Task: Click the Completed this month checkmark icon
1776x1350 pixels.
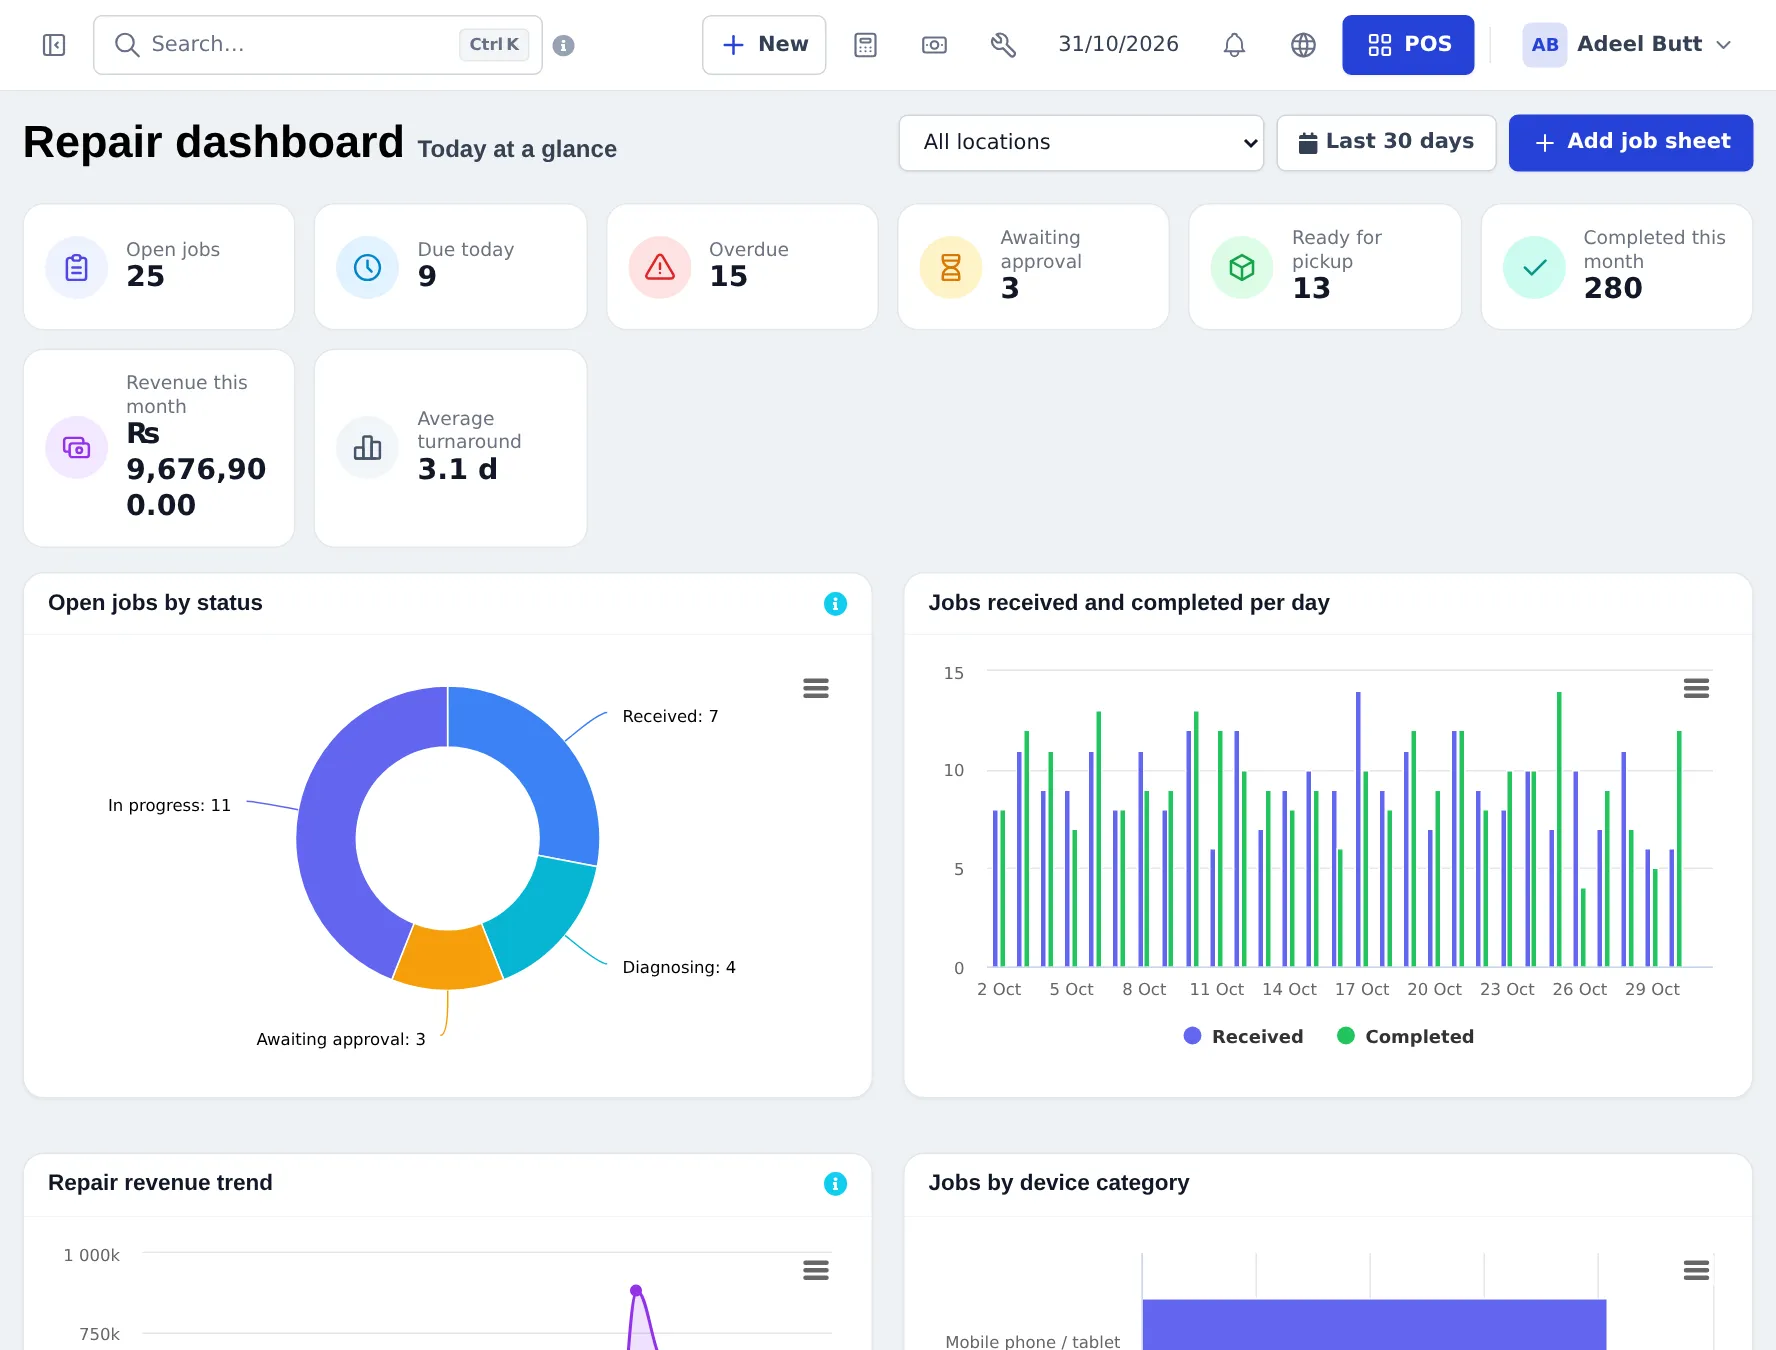Action: [x=1534, y=267]
